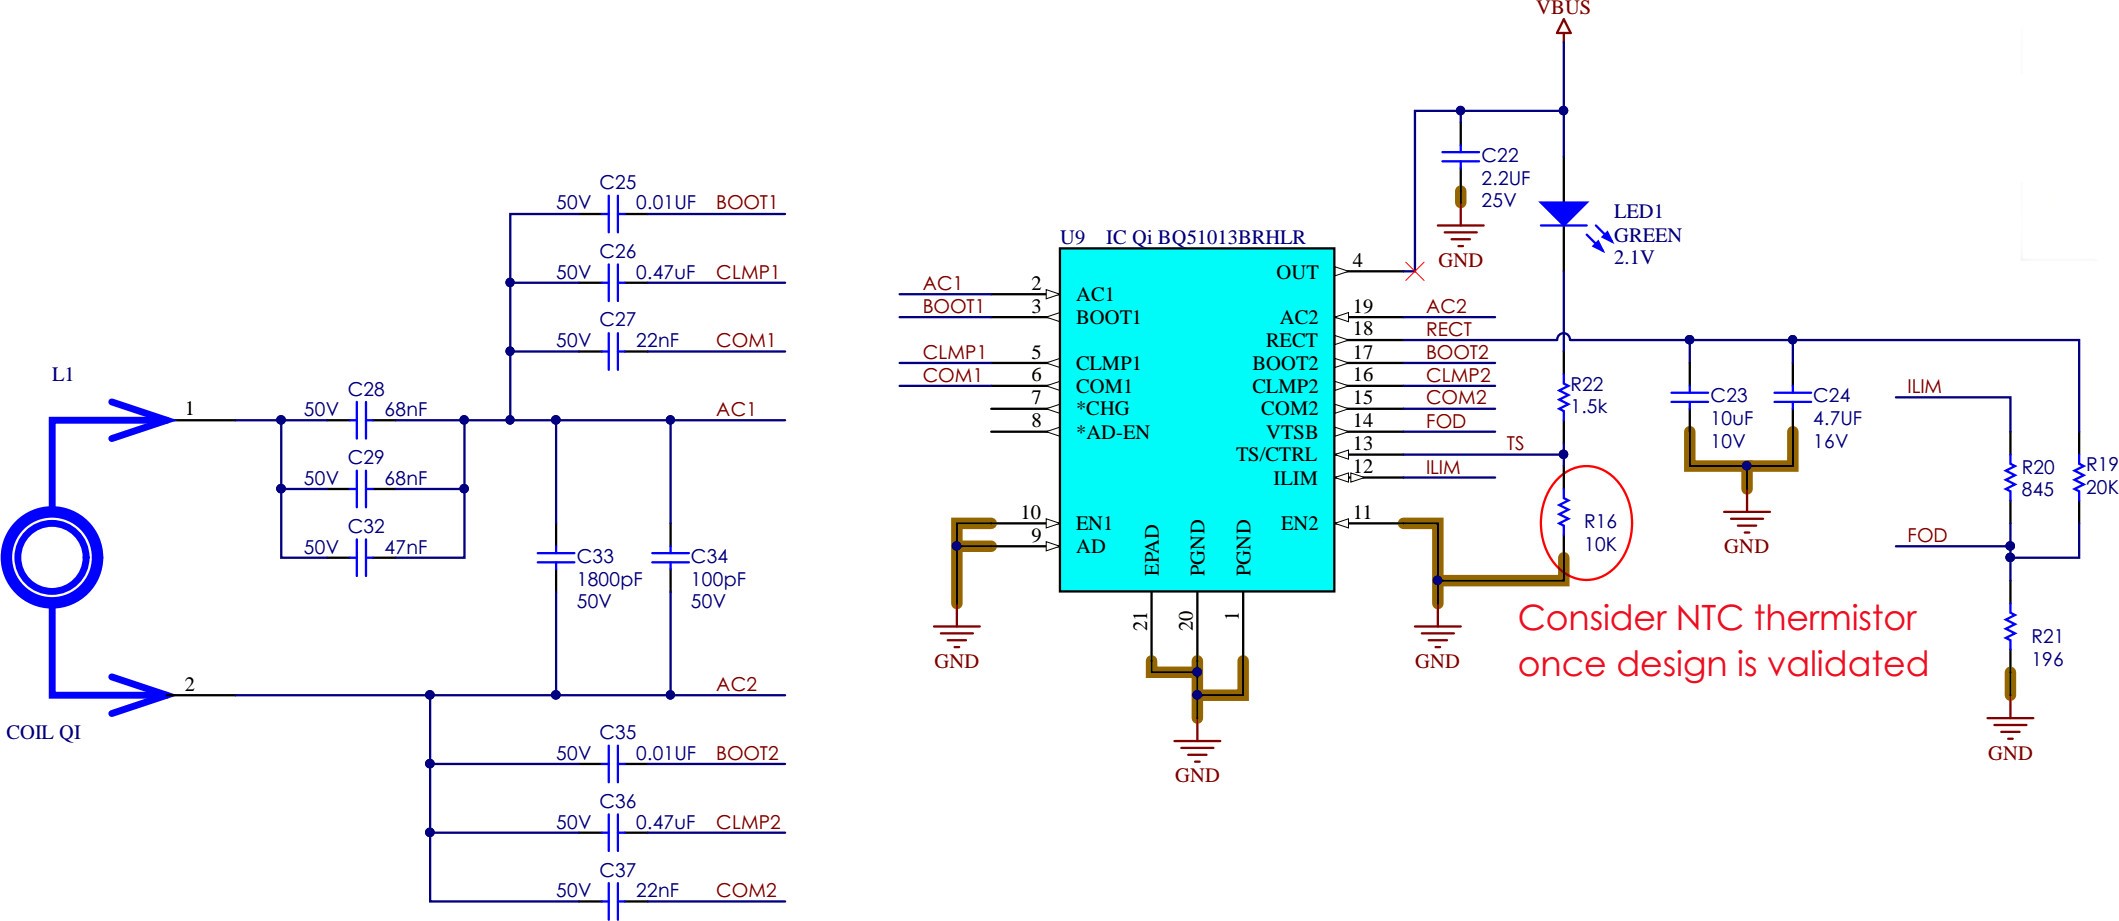
Task: Click the ILIM net label near R20
Action: coord(1924,387)
